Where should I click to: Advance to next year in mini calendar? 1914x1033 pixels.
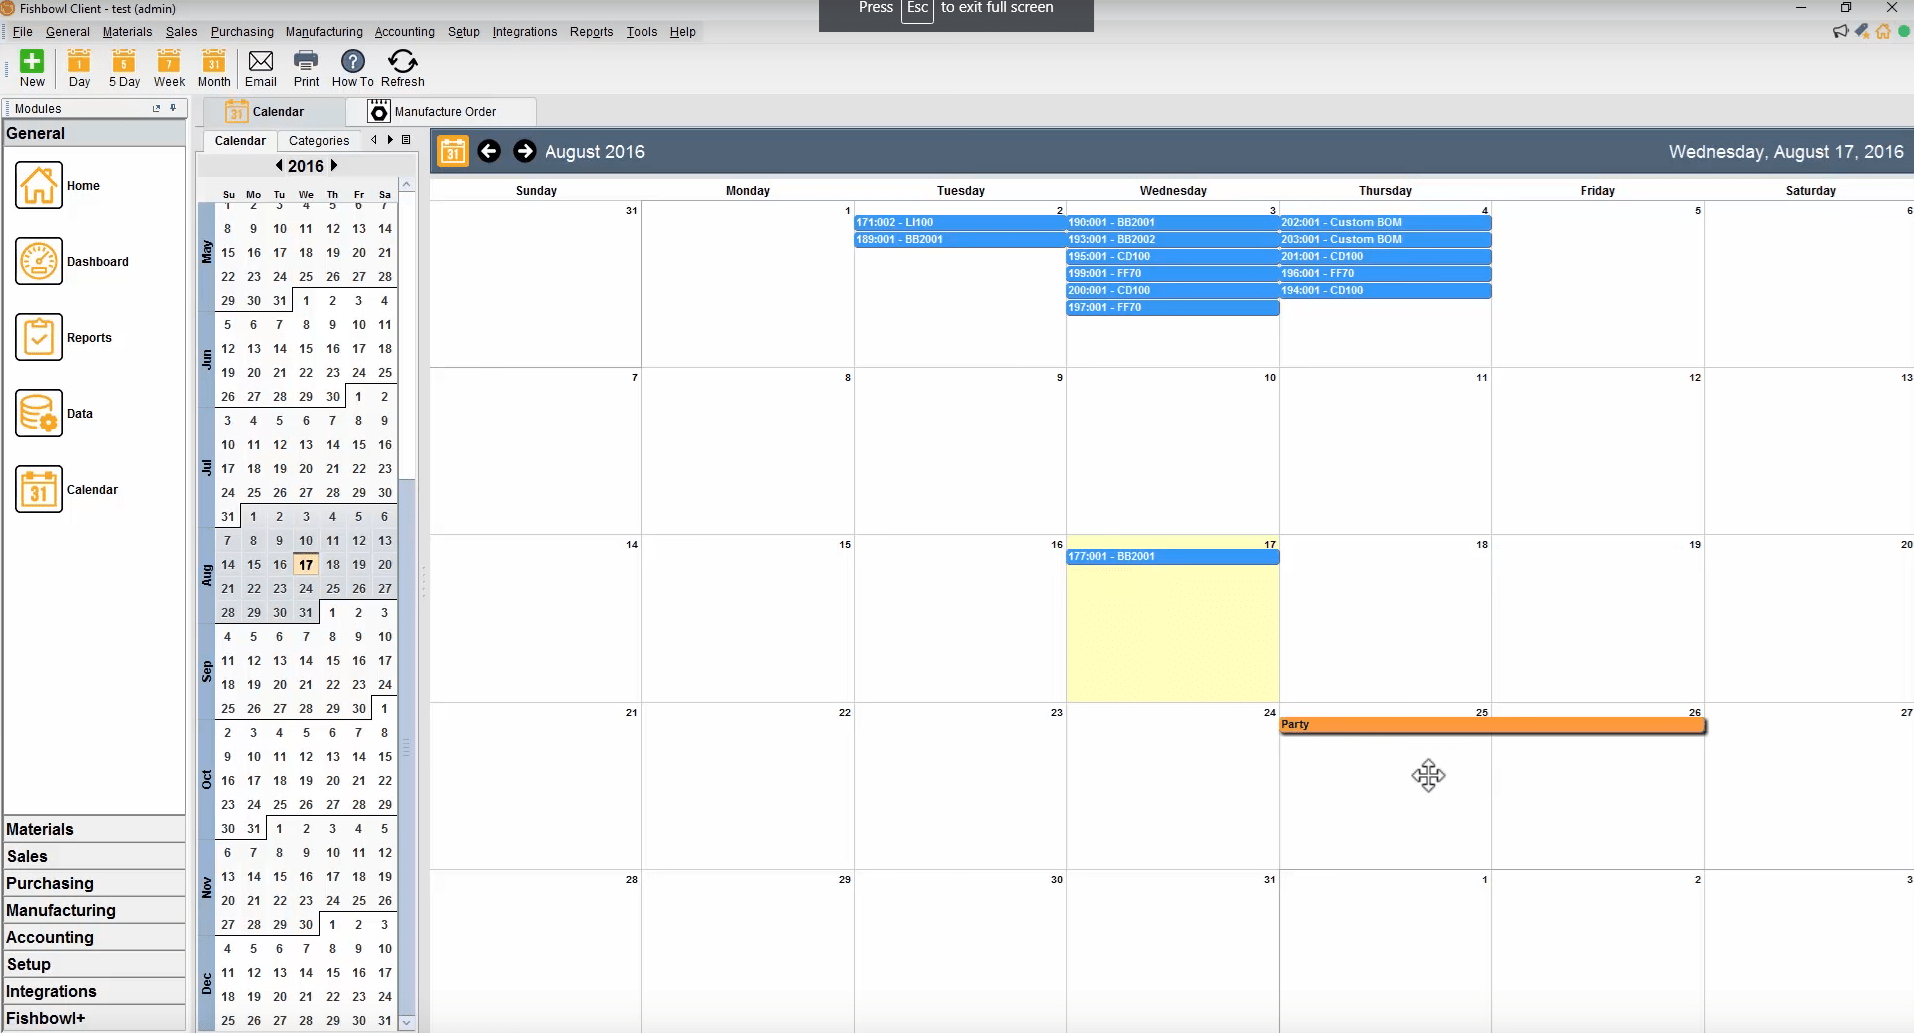click(x=333, y=166)
